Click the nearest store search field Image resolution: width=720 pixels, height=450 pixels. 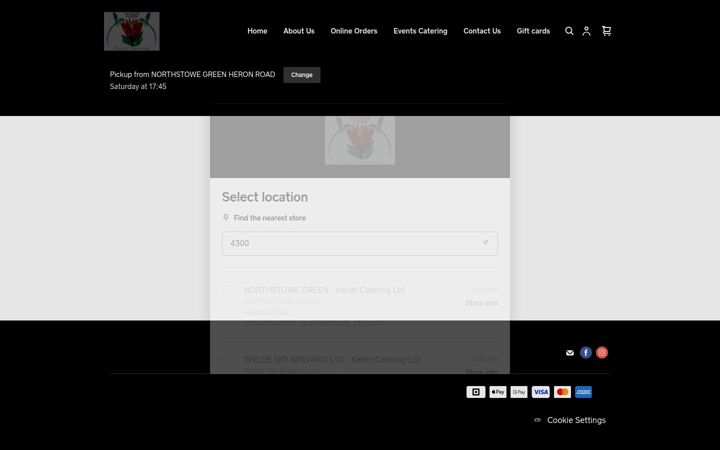pyautogui.click(x=360, y=243)
